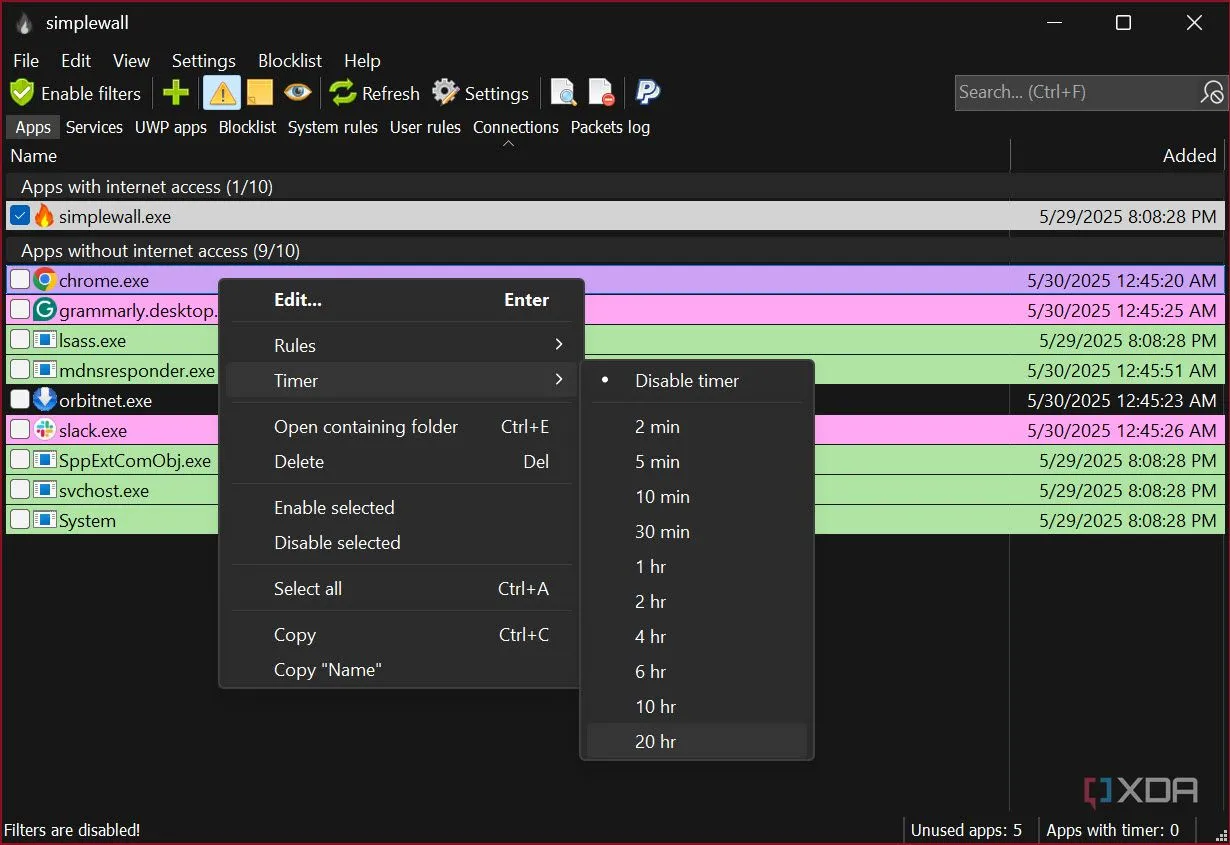This screenshot has width=1230, height=845.
Task: Click the PayPal donate icon
Action: 648,93
